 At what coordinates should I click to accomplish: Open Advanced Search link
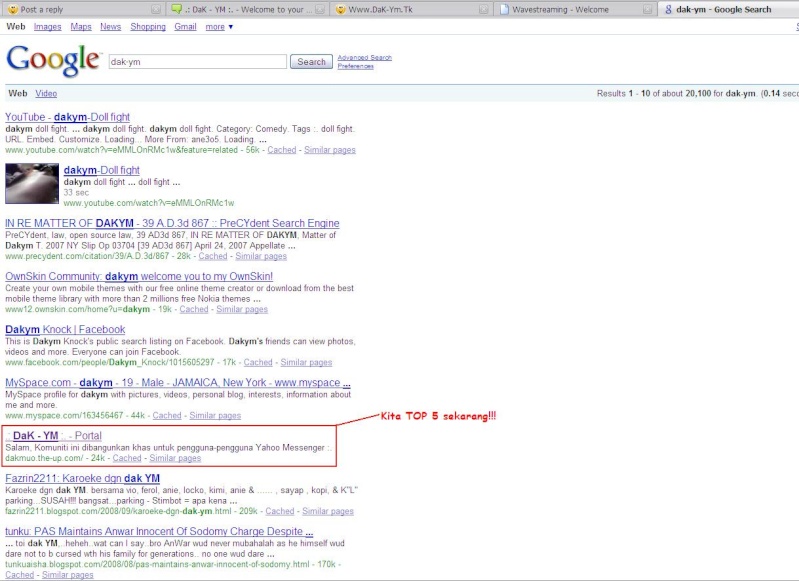click(364, 58)
